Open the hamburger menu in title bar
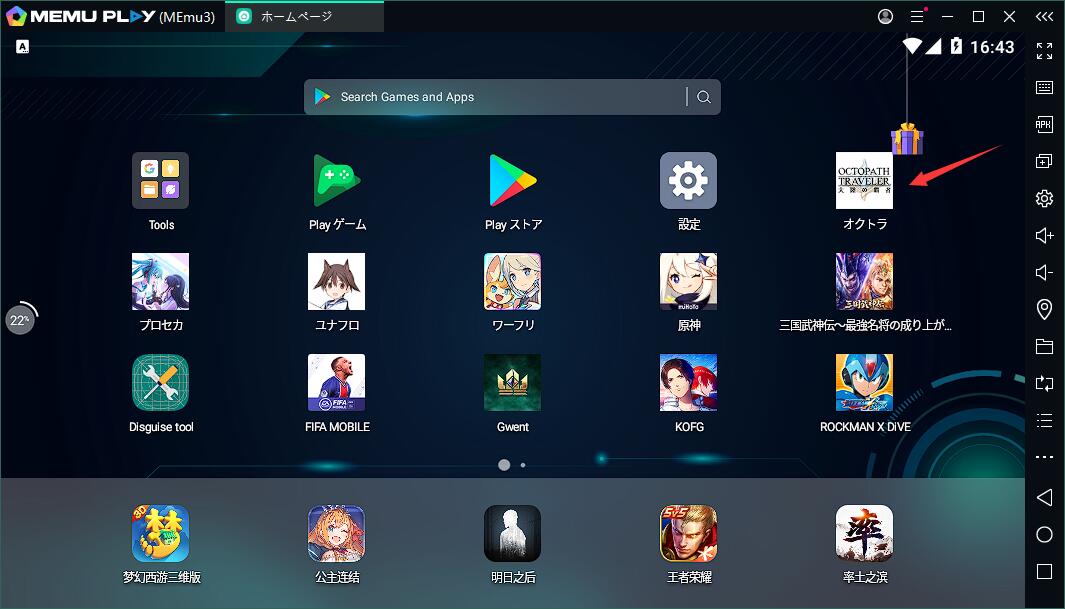 (917, 16)
